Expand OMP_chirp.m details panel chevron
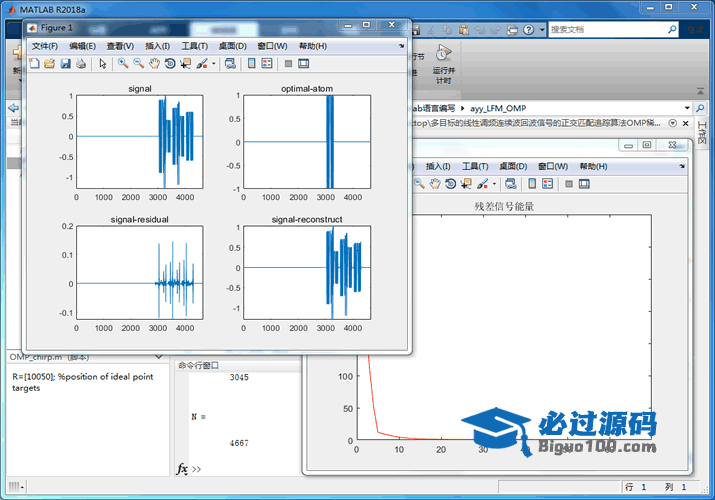The image size is (715, 500). coord(159,357)
